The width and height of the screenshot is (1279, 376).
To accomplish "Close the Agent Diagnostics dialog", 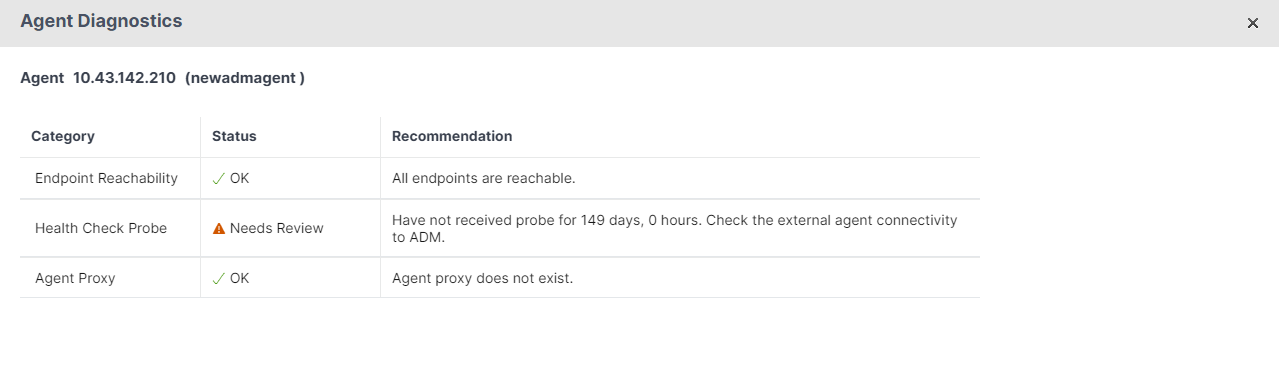I will 1252,23.
